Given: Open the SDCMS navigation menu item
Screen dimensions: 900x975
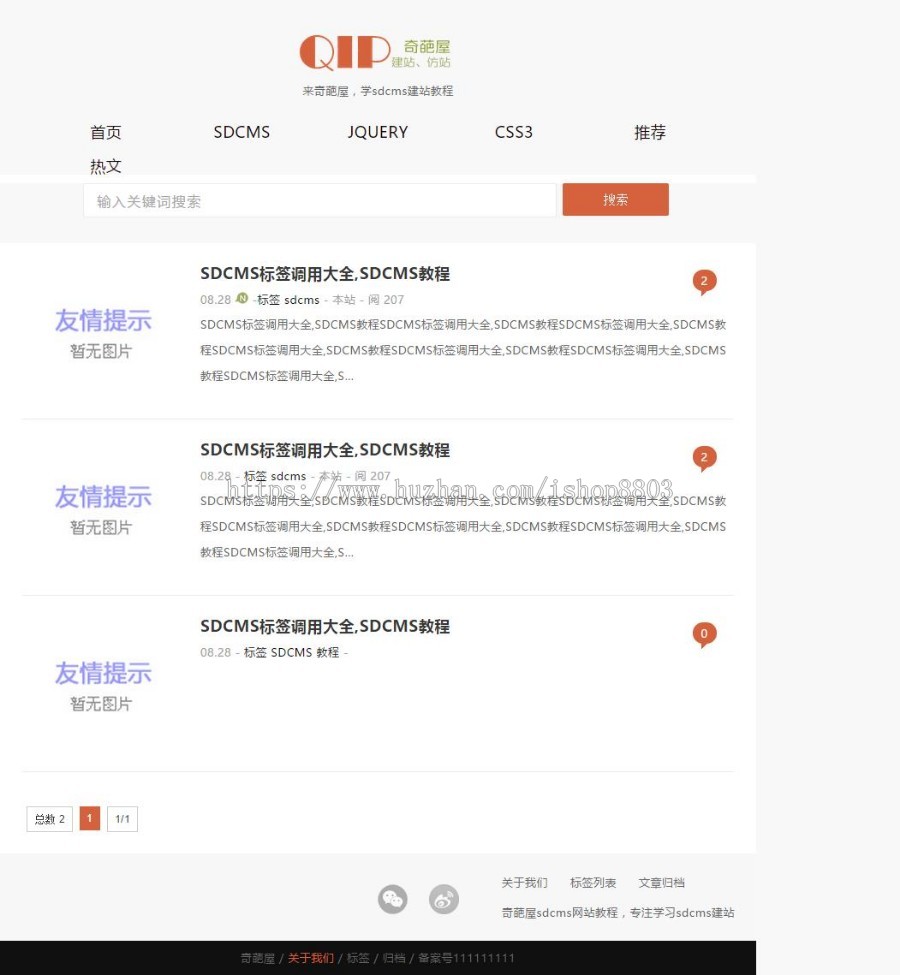Looking at the screenshot, I should 241,132.
